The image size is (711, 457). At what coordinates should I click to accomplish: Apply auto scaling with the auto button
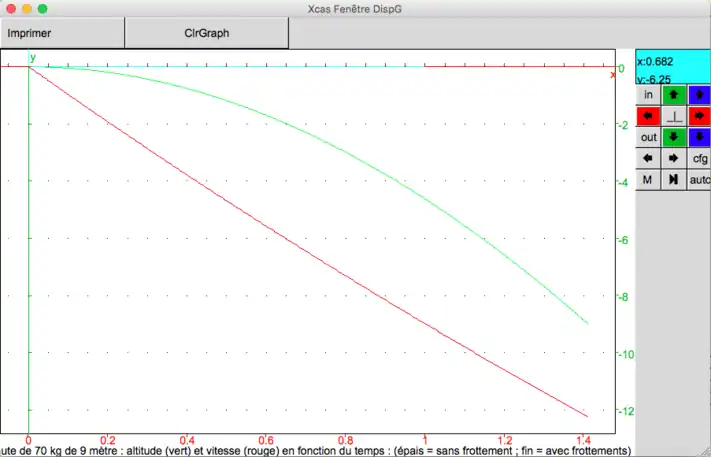pyautogui.click(x=699, y=179)
